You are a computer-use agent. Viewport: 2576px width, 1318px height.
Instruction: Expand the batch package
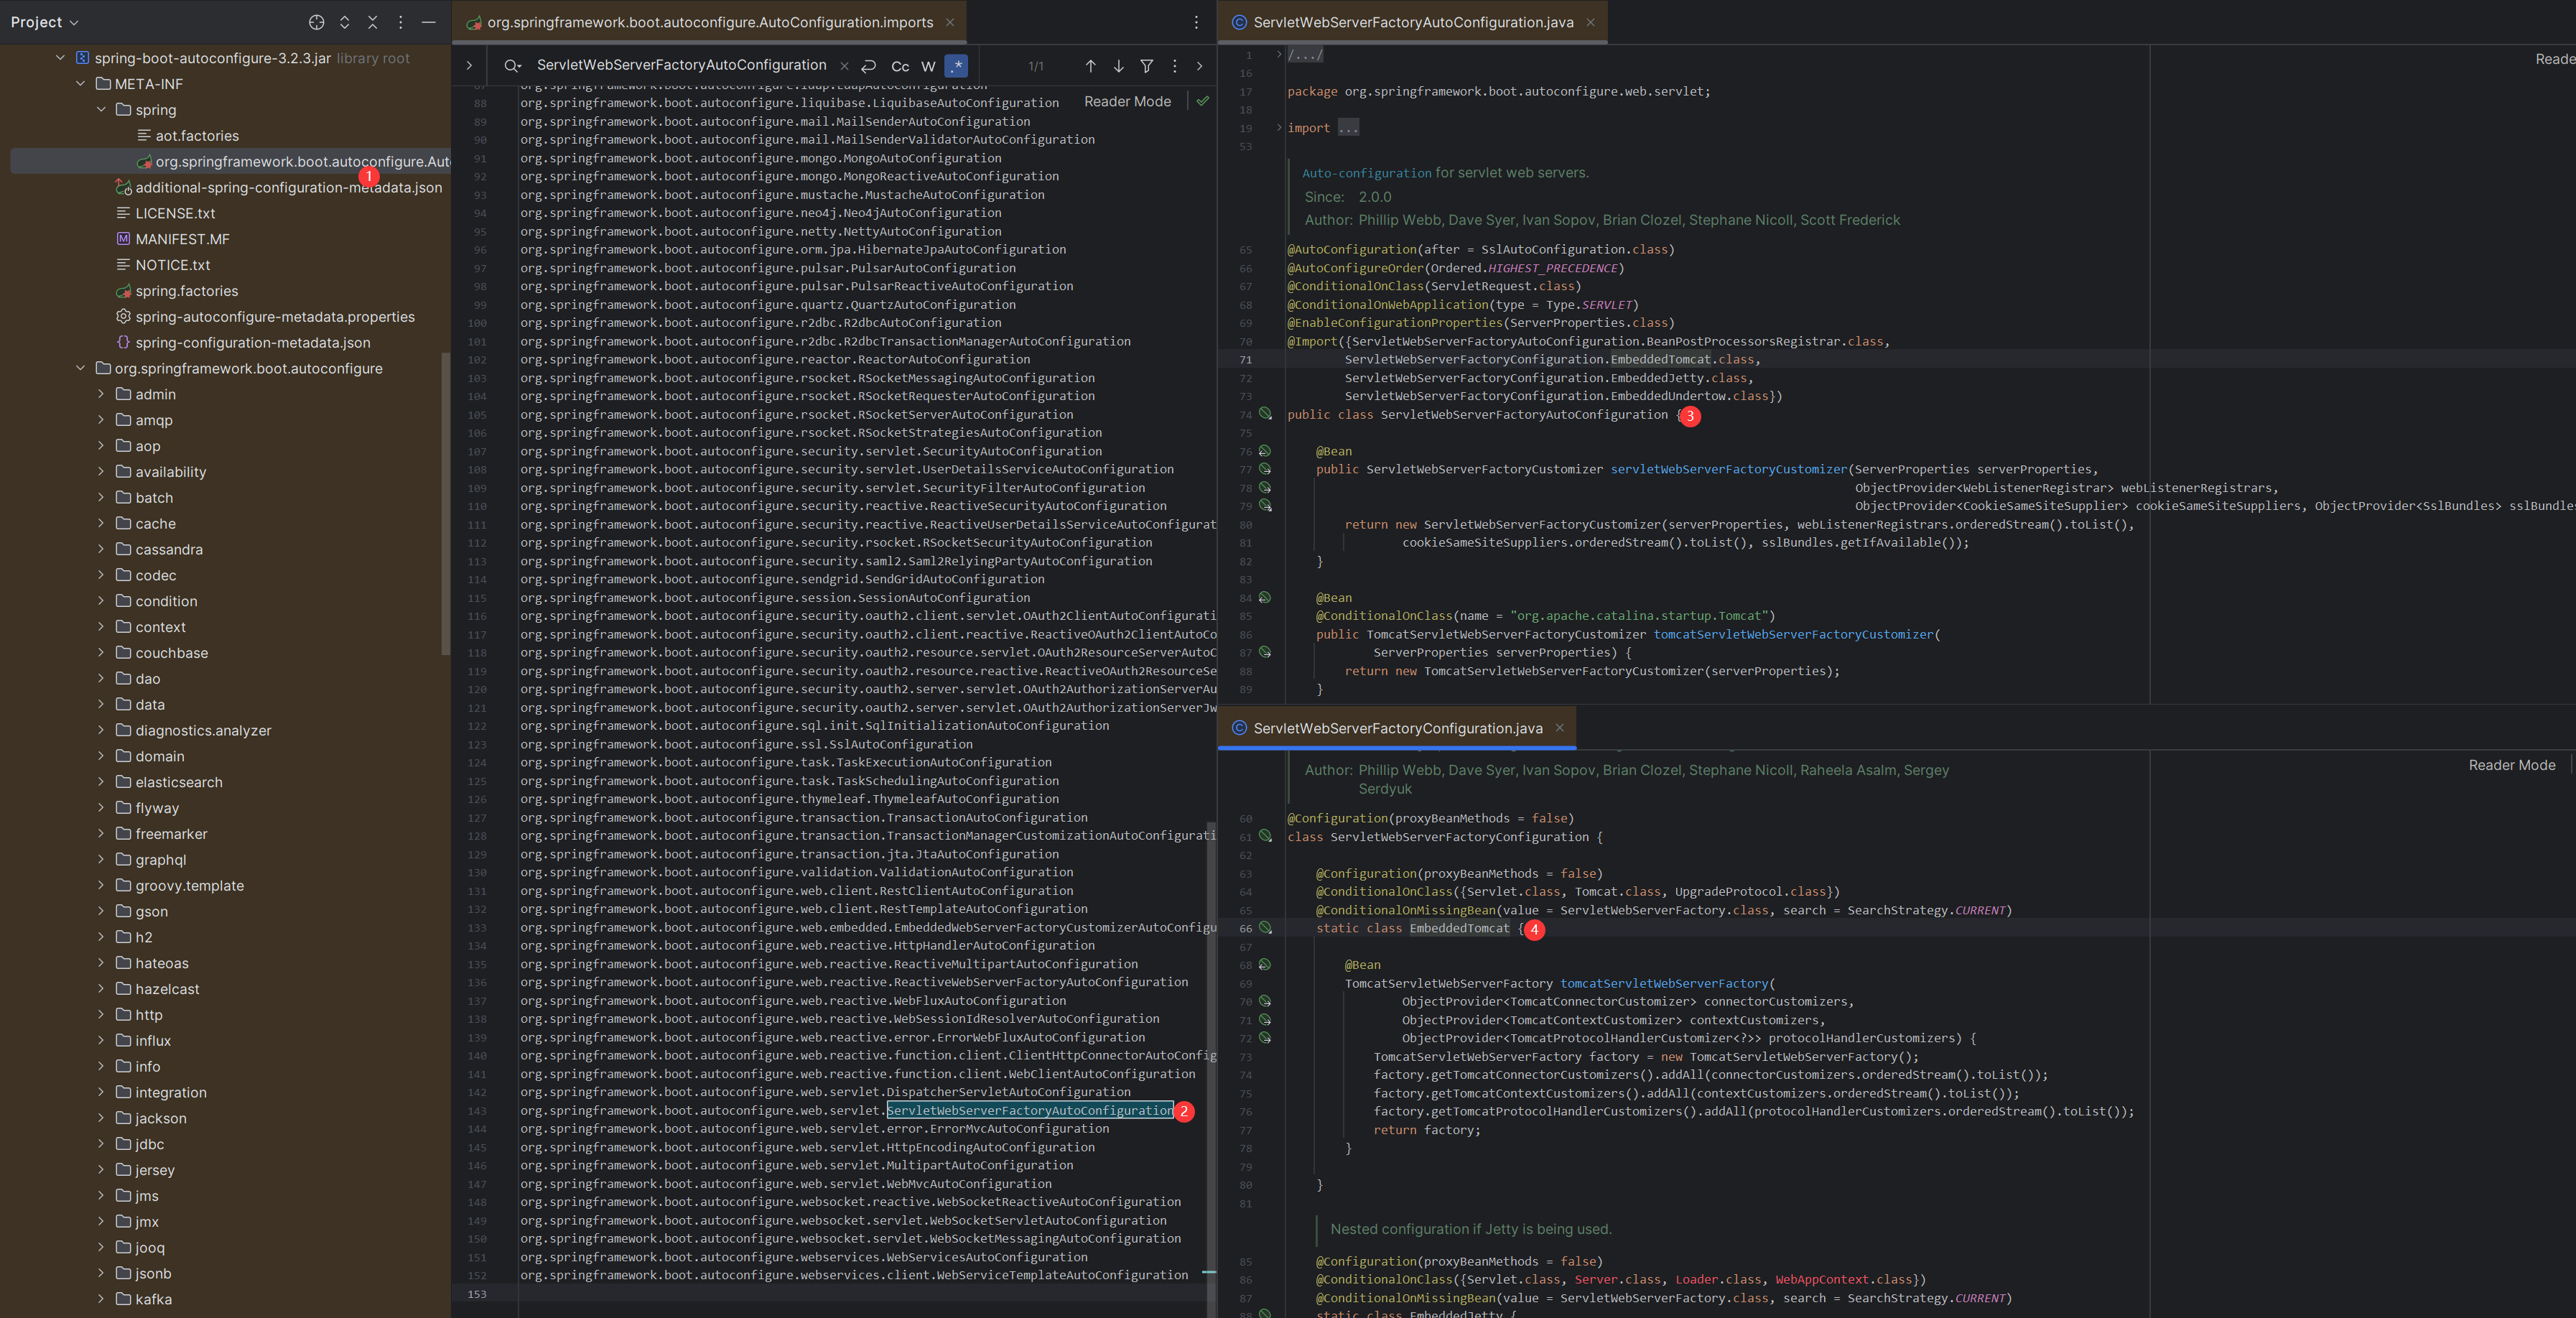(x=101, y=497)
